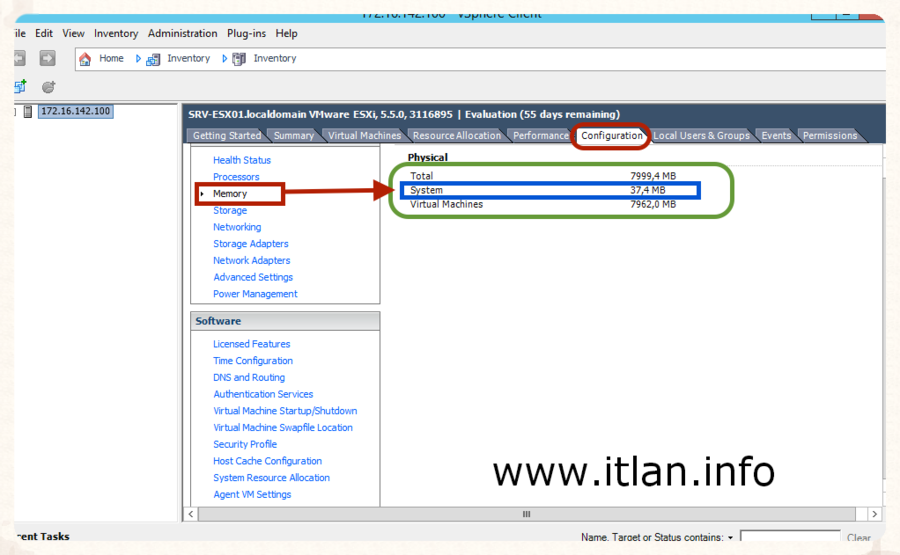Click the second Inventory breadcrumb server icon

coord(239,59)
